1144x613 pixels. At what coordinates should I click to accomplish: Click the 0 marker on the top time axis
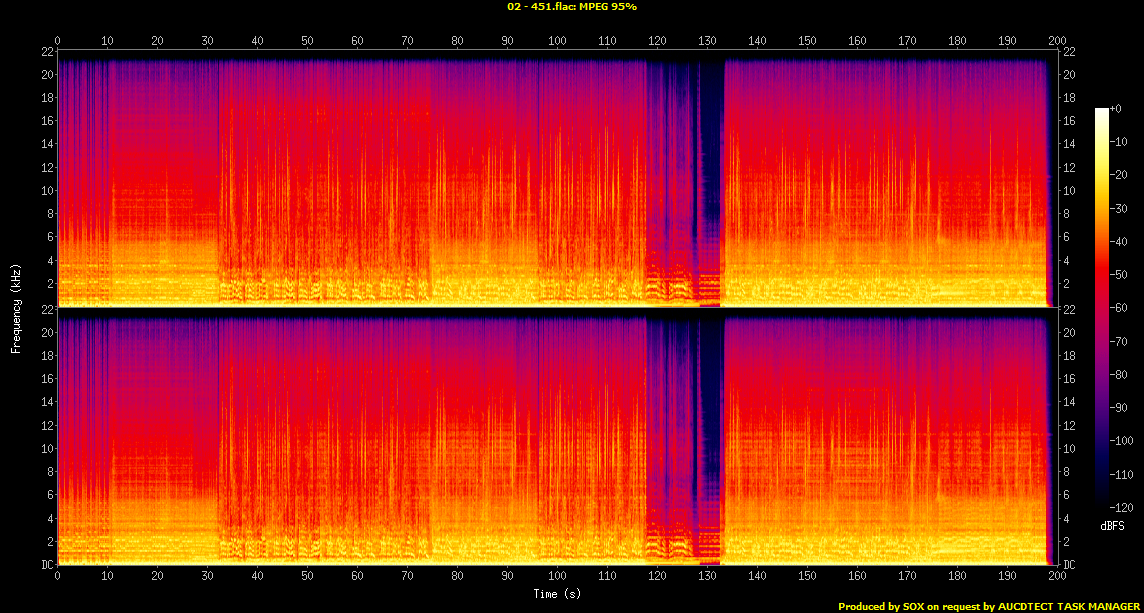tap(58, 41)
